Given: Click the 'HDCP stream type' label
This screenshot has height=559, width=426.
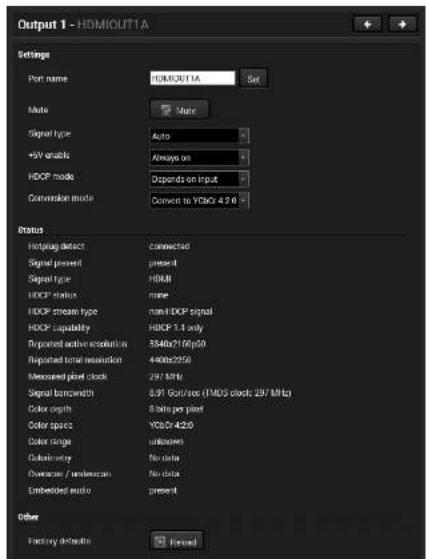Looking at the screenshot, I should tap(63, 312).
